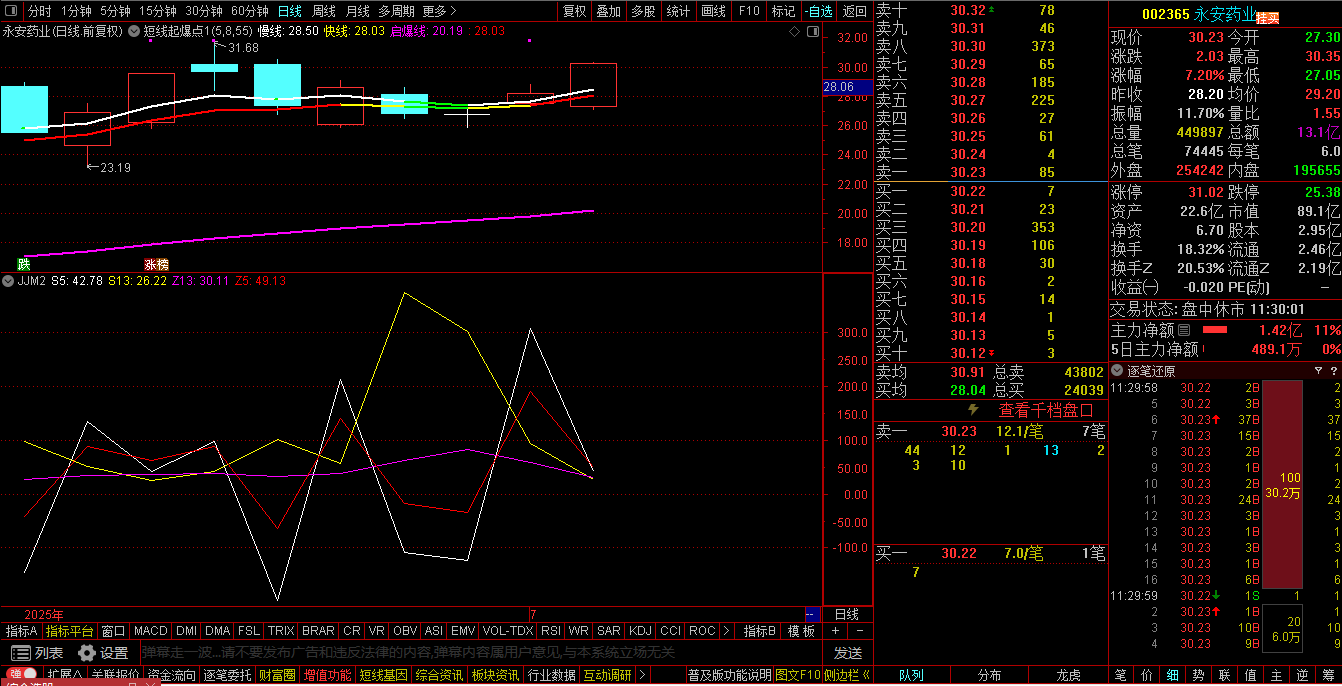This screenshot has height=686, width=1342.
Task: Switch to 队列 queue tab
Action: point(912,675)
